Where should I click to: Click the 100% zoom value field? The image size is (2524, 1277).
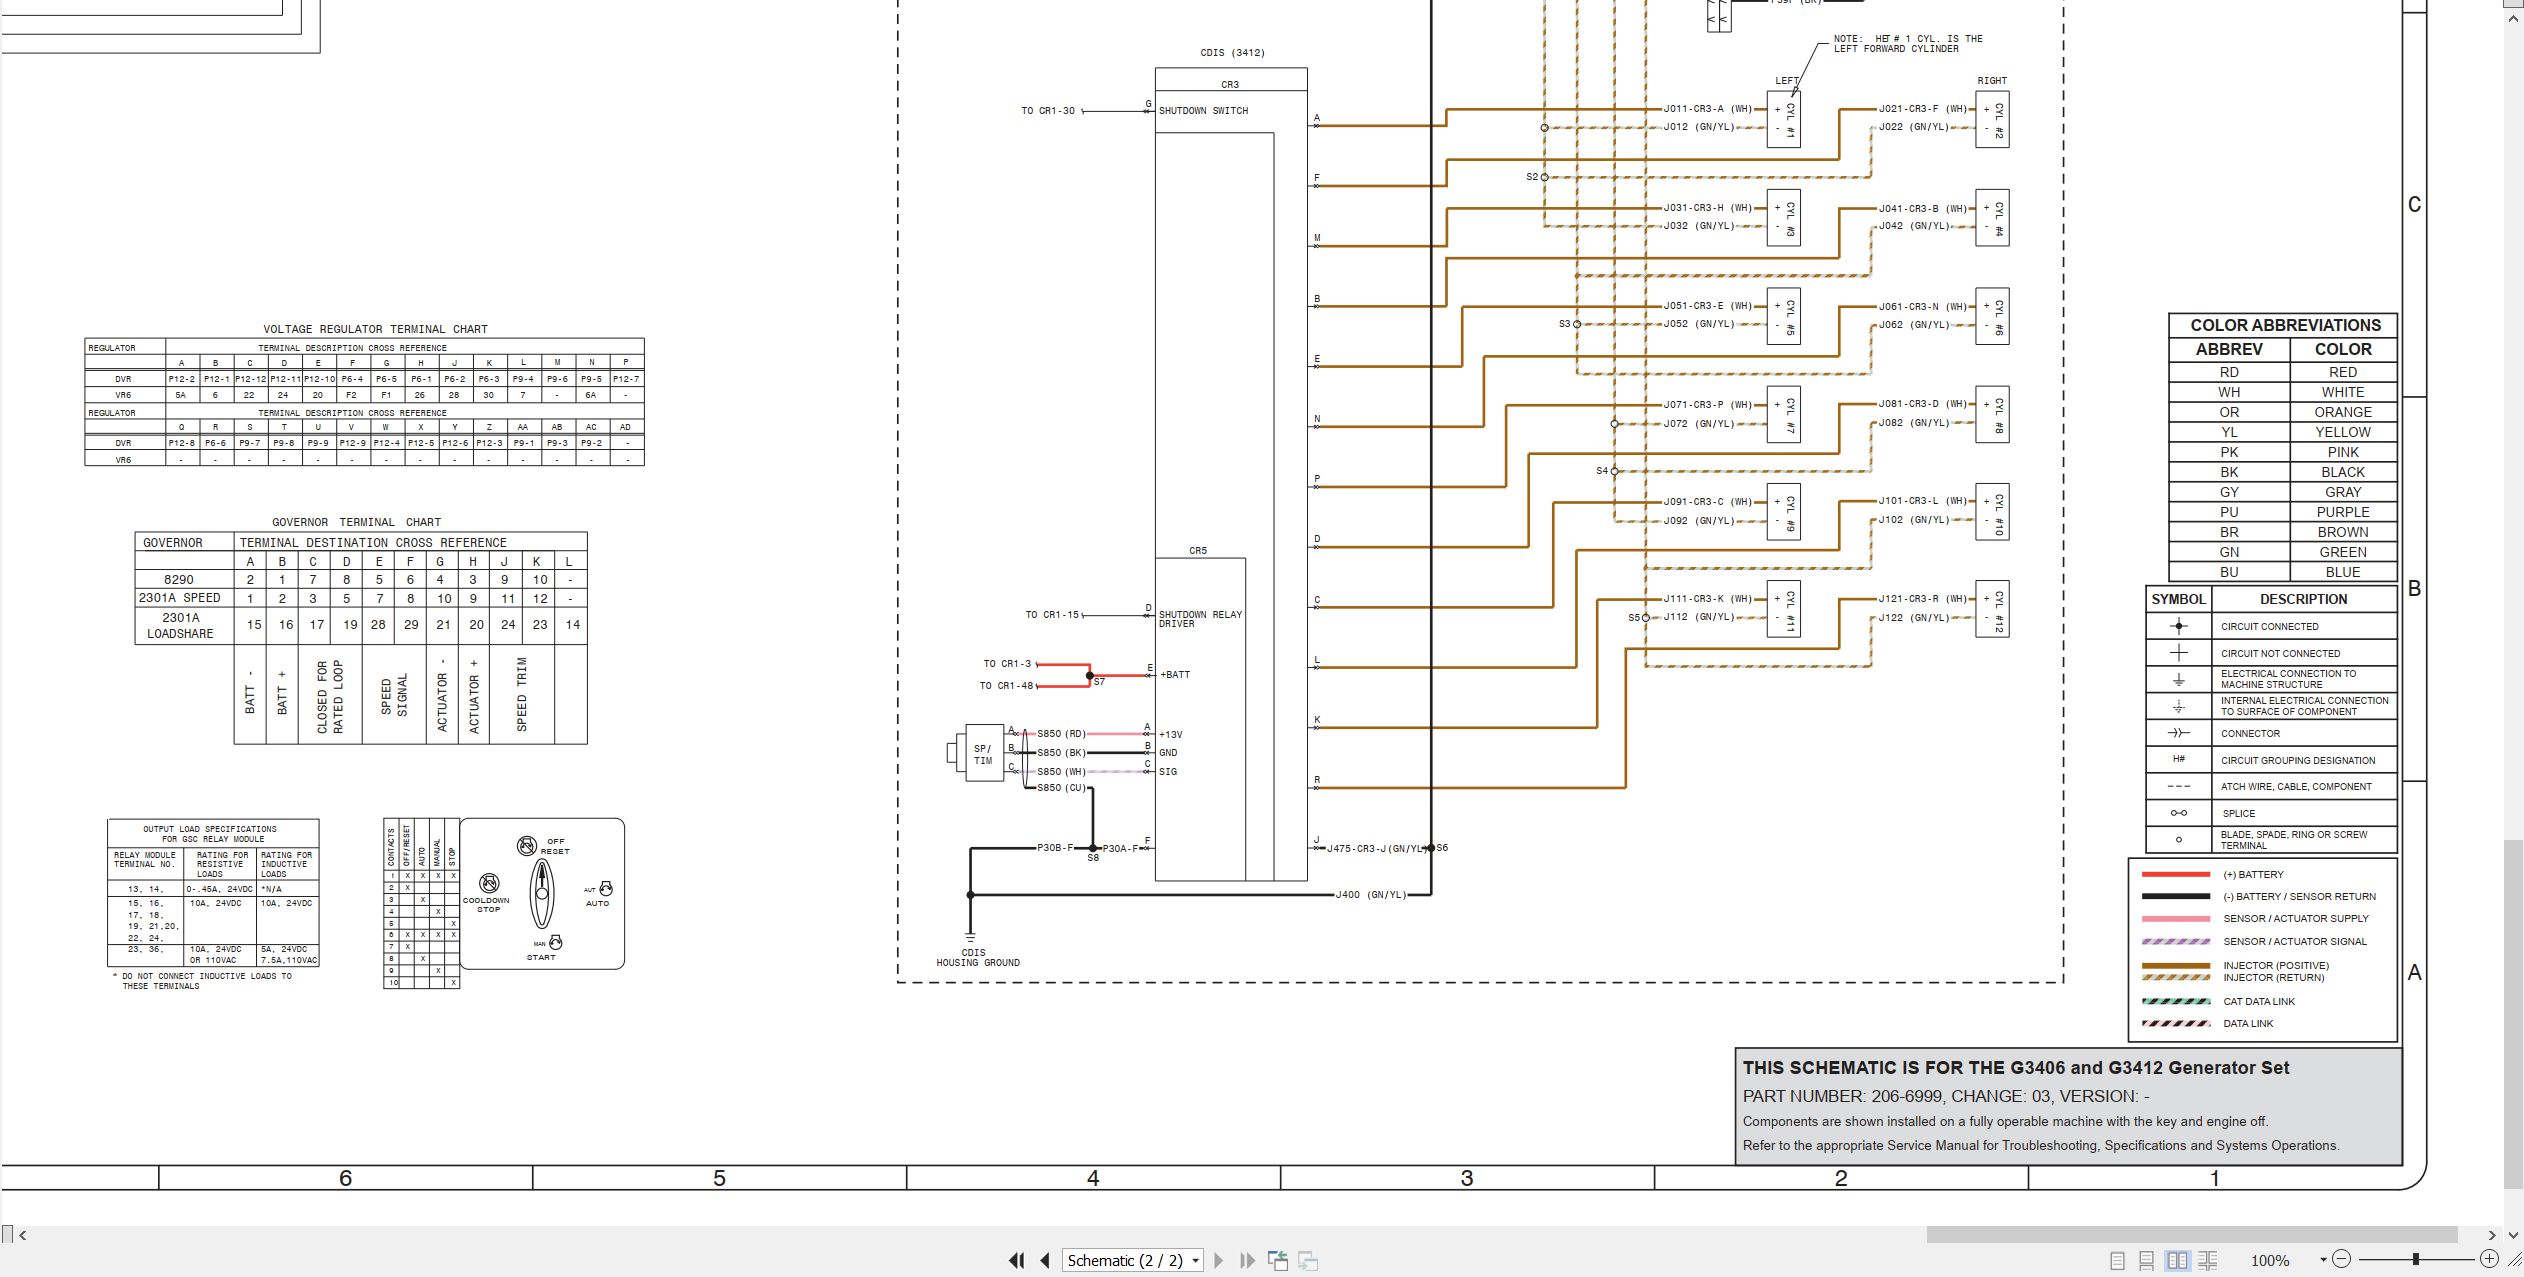(x=2270, y=1261)
